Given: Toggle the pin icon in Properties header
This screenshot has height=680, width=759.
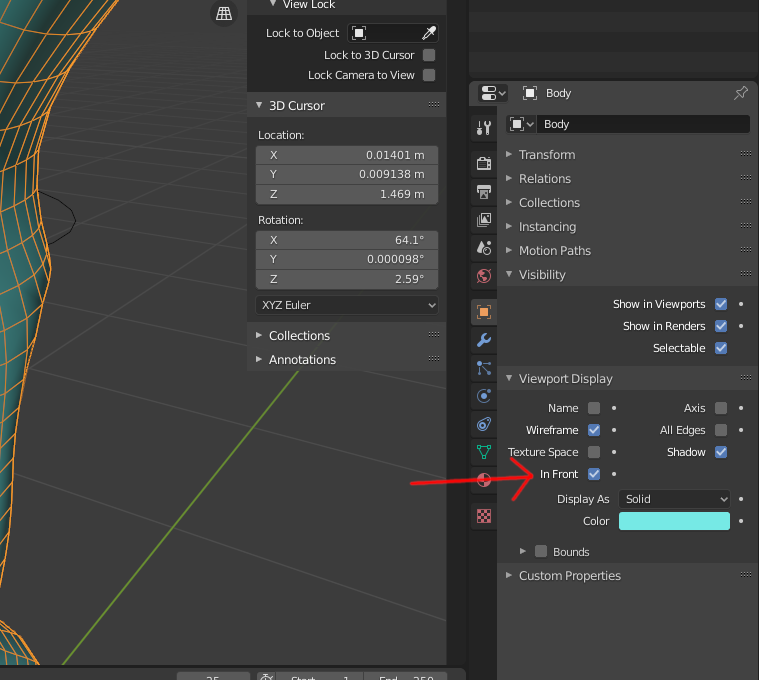Looking at the screenshot, I should (741, 93).
